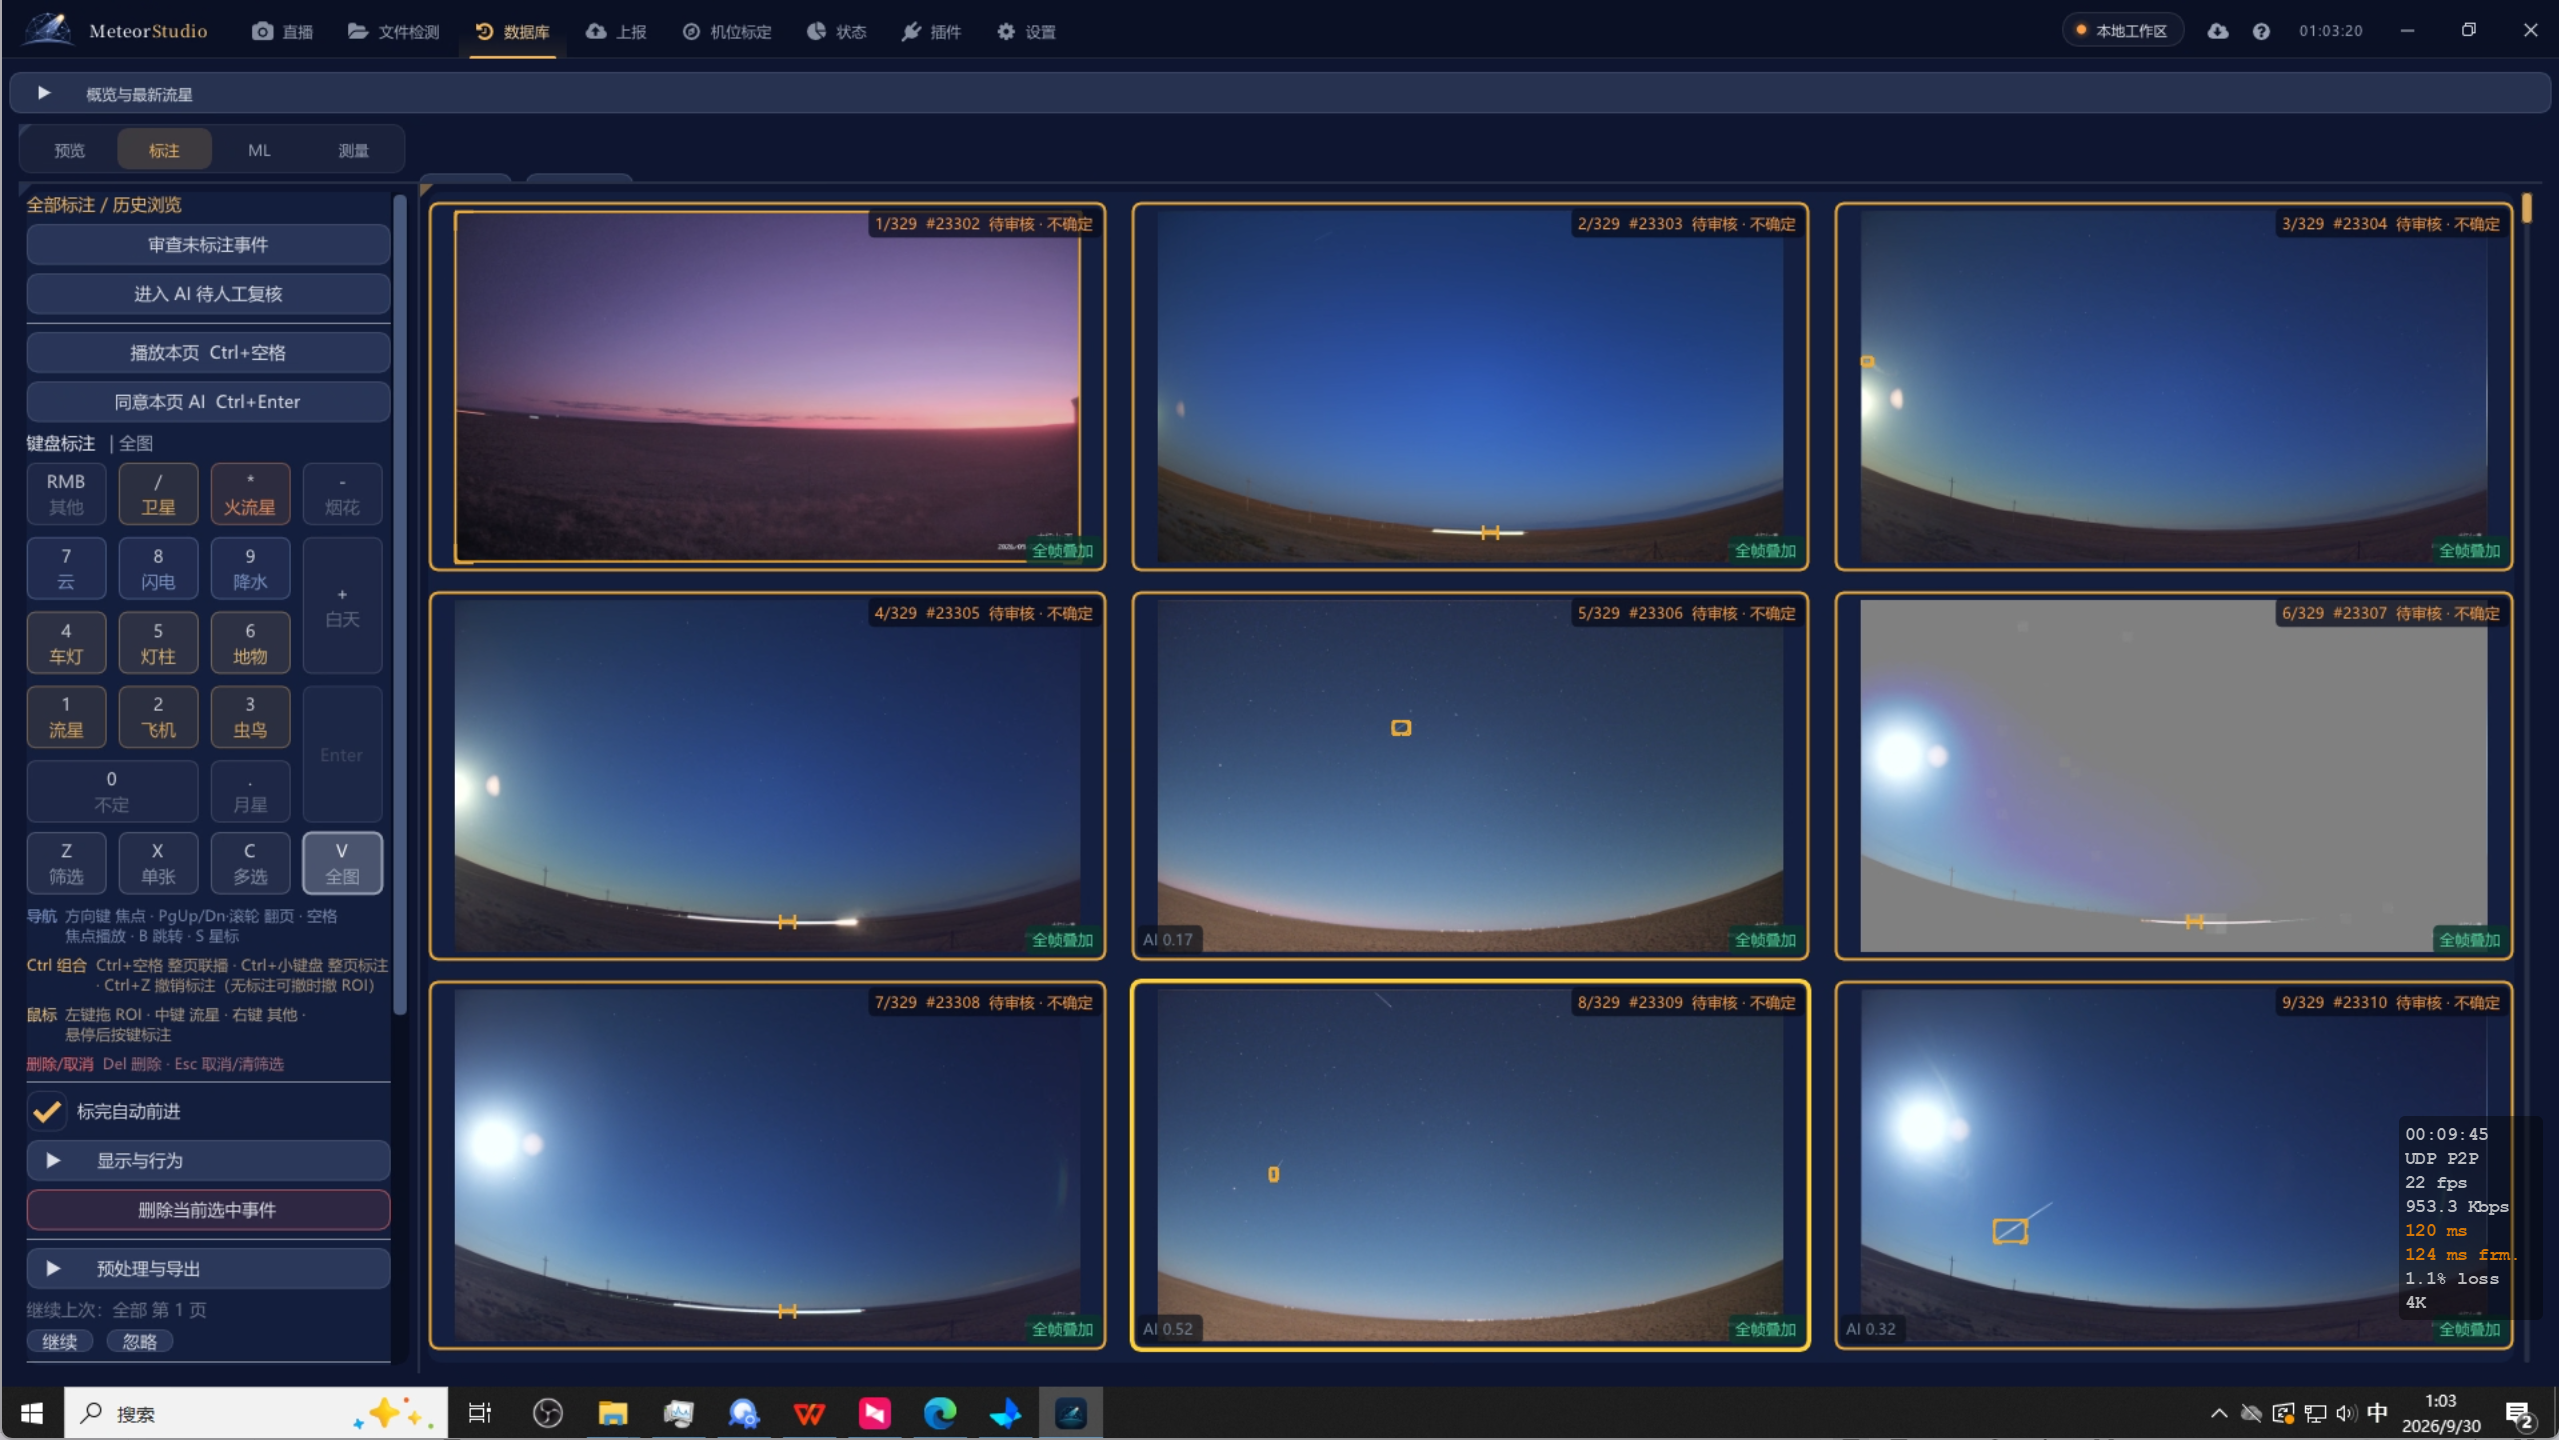Click 全帧叠加 badge on event #23303

point(1765,551)
